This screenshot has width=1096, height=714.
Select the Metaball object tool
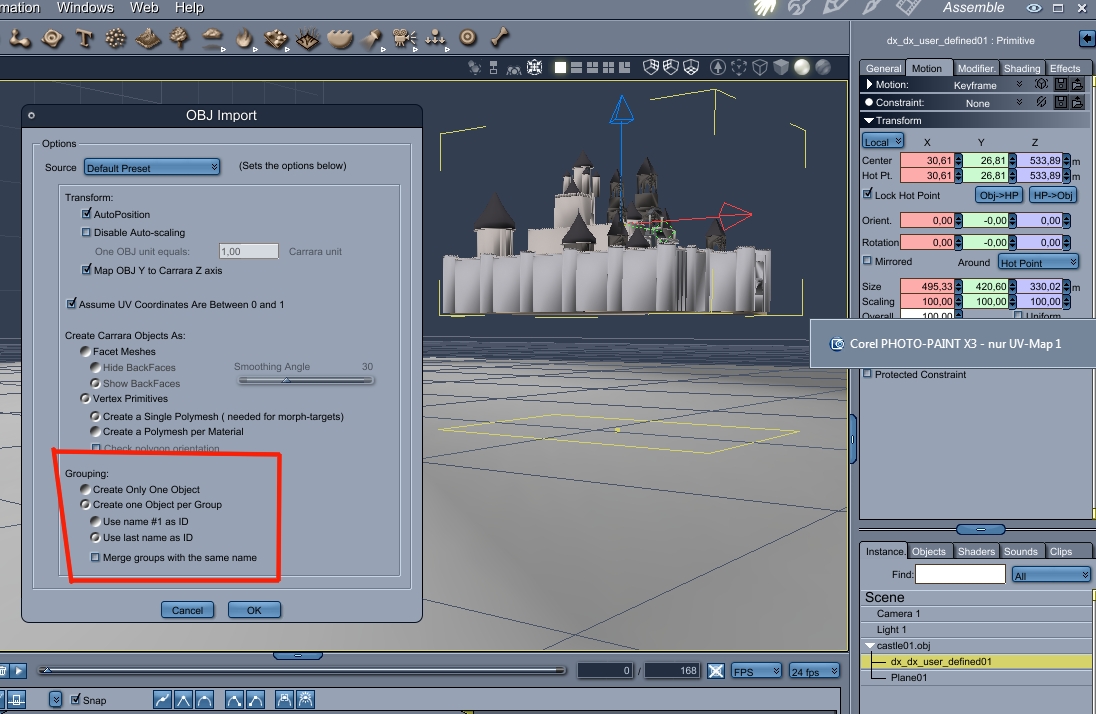tap(20, 38)
